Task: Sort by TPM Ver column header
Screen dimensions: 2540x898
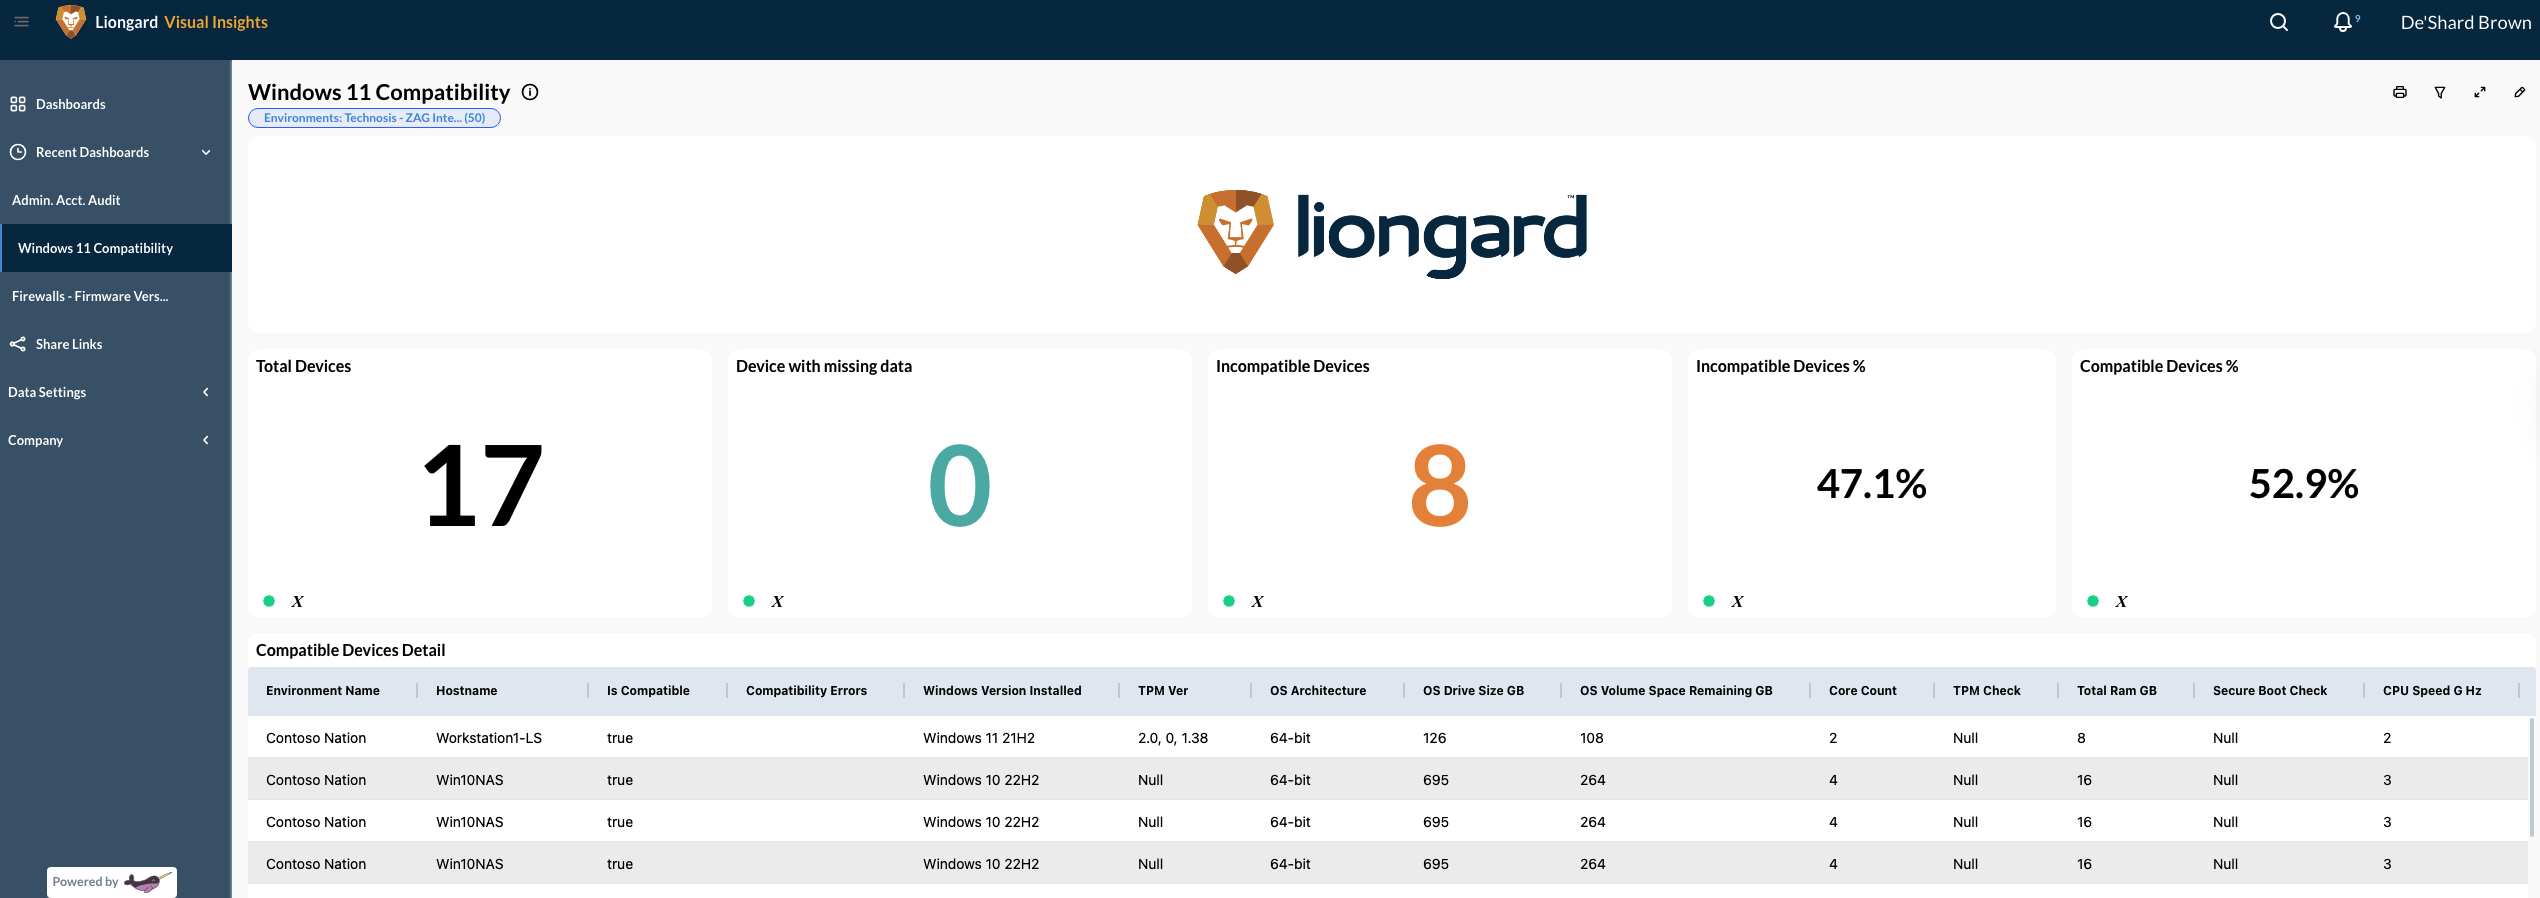Action: pos(1163,690)
